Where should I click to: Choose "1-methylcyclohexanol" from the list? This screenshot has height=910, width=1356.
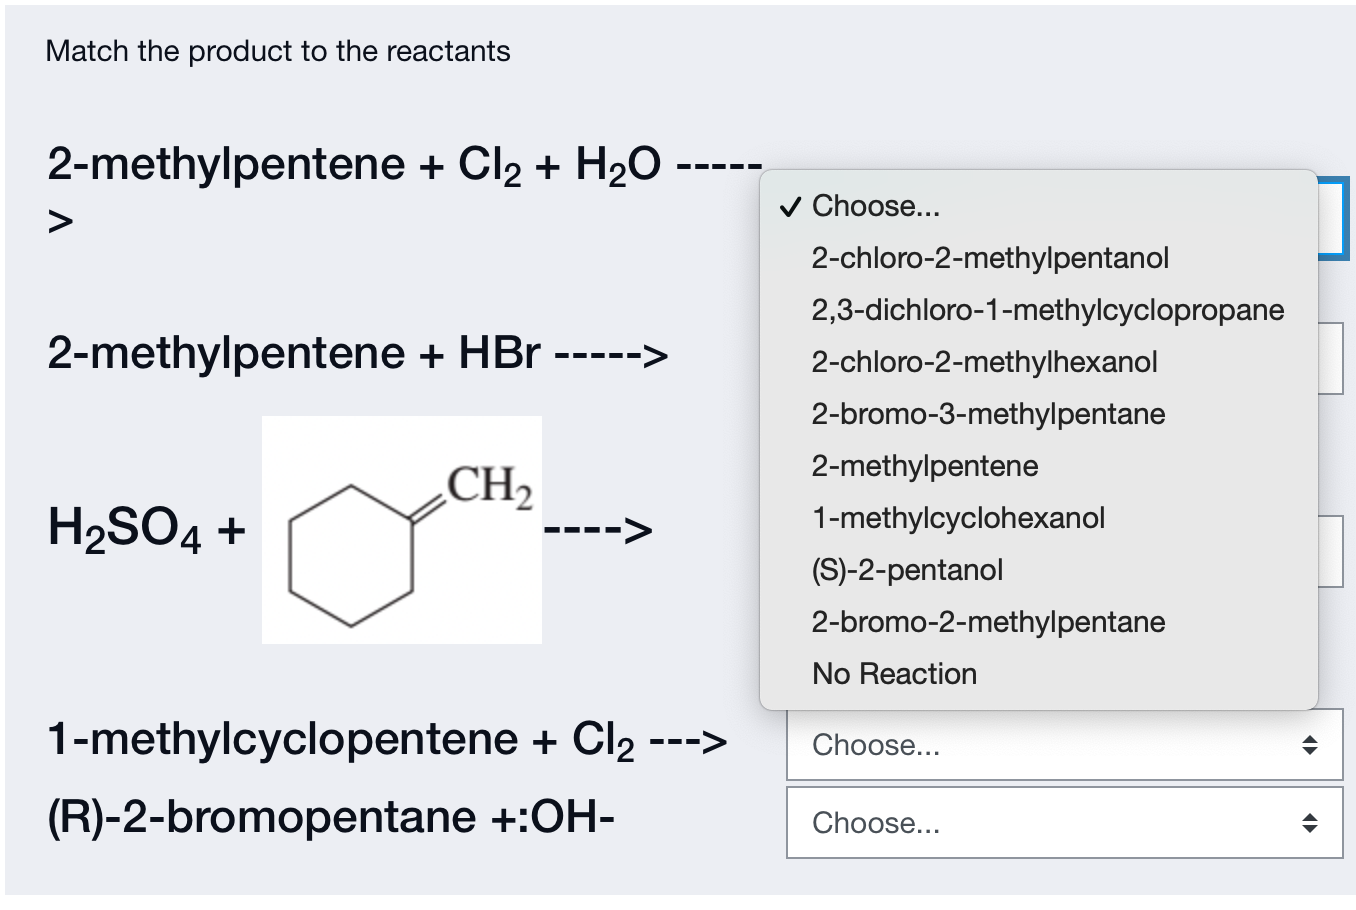(958, 518)
